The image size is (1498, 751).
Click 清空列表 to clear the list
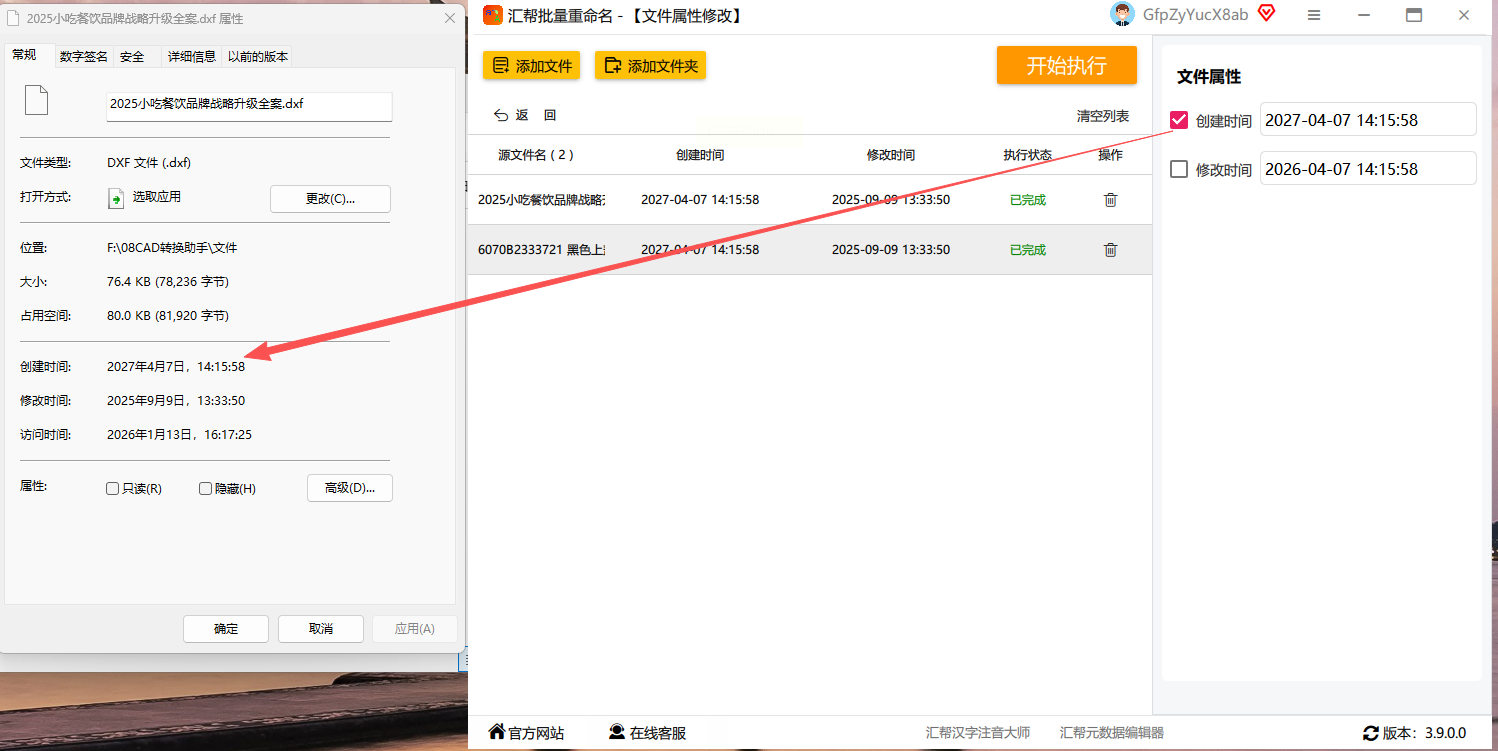[x=1102, y=116]
